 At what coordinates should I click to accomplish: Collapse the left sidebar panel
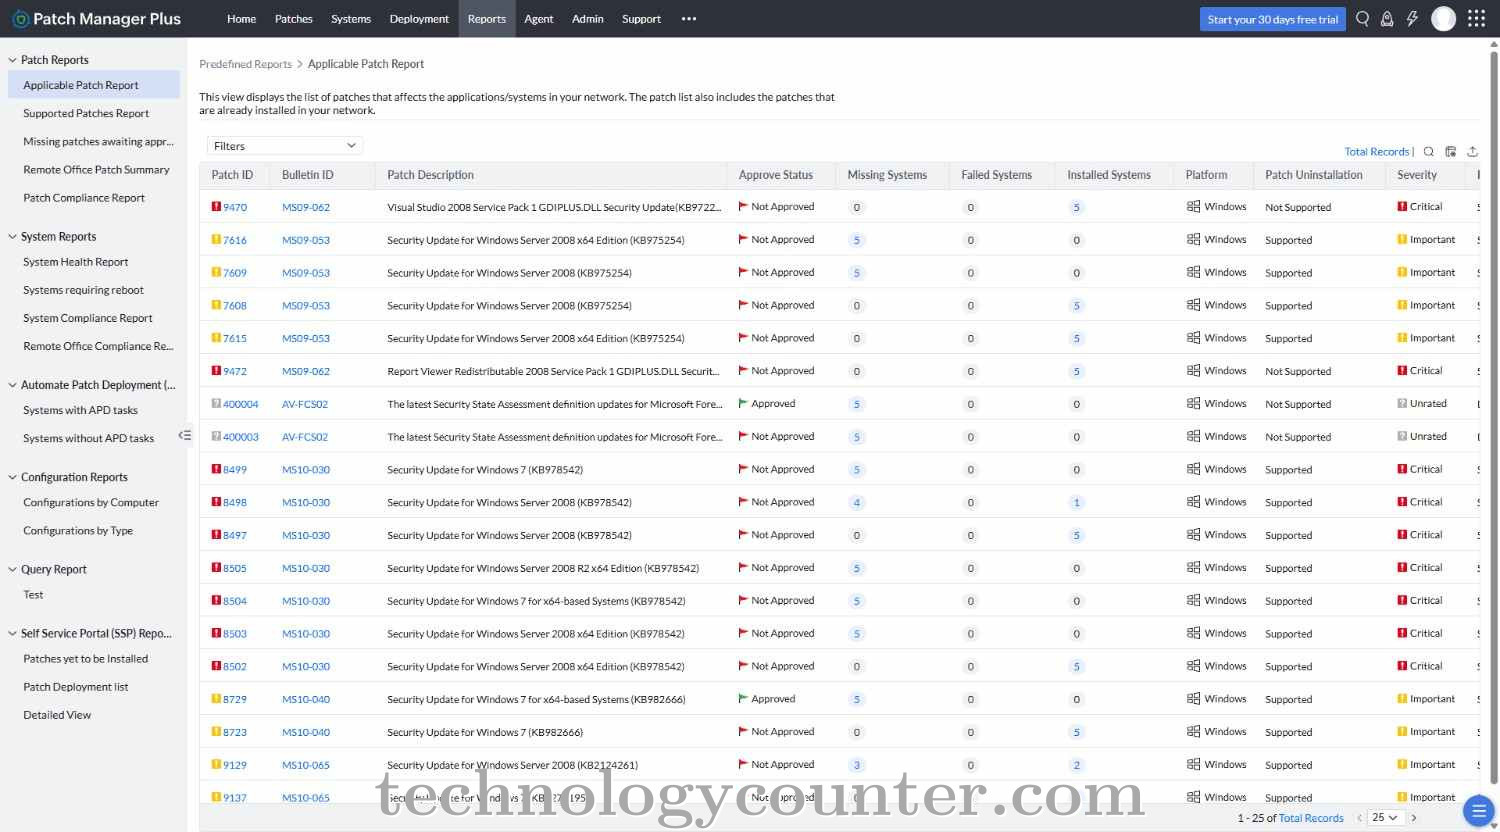click(184, 435)
